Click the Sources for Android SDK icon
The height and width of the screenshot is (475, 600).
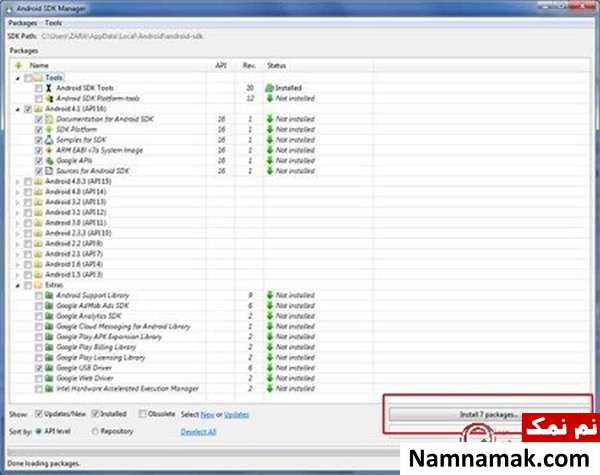(x=49, y=171)
